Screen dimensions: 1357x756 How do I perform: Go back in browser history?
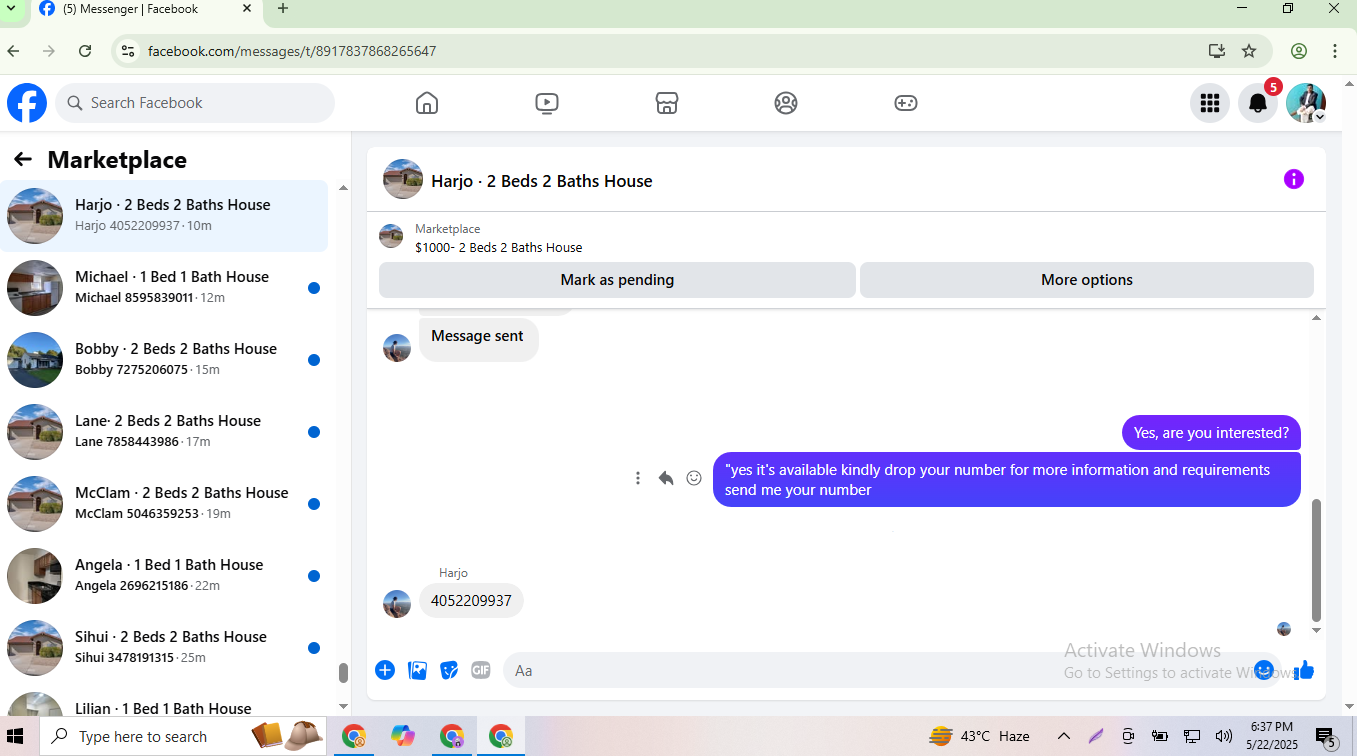pyautogui.click(x=13, y=51)
